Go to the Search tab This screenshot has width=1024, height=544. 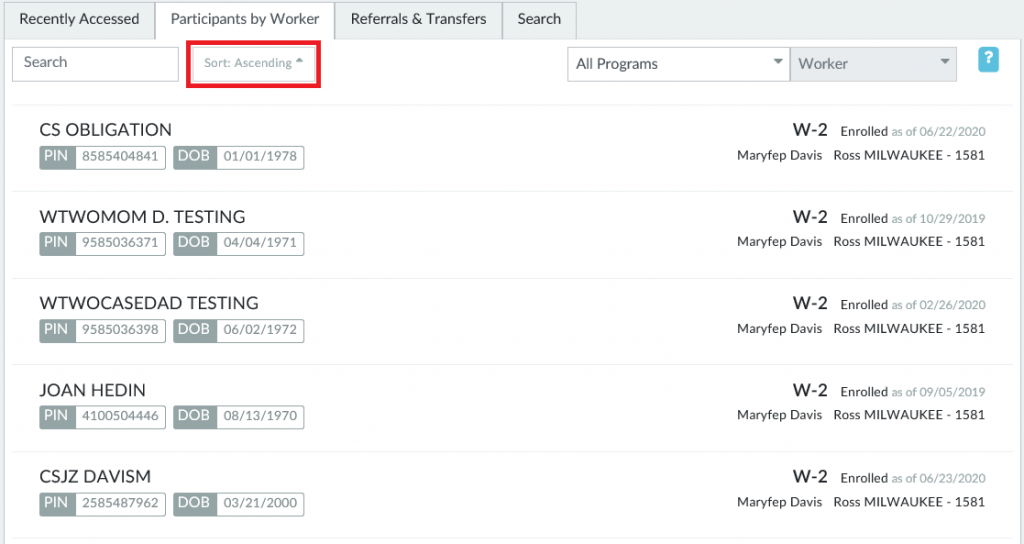(539, 19)
